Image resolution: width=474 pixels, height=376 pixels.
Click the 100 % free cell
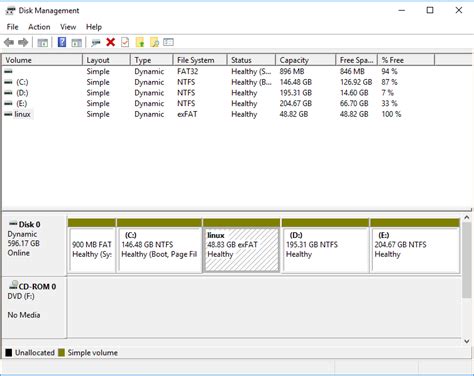(x=391, y=114)
